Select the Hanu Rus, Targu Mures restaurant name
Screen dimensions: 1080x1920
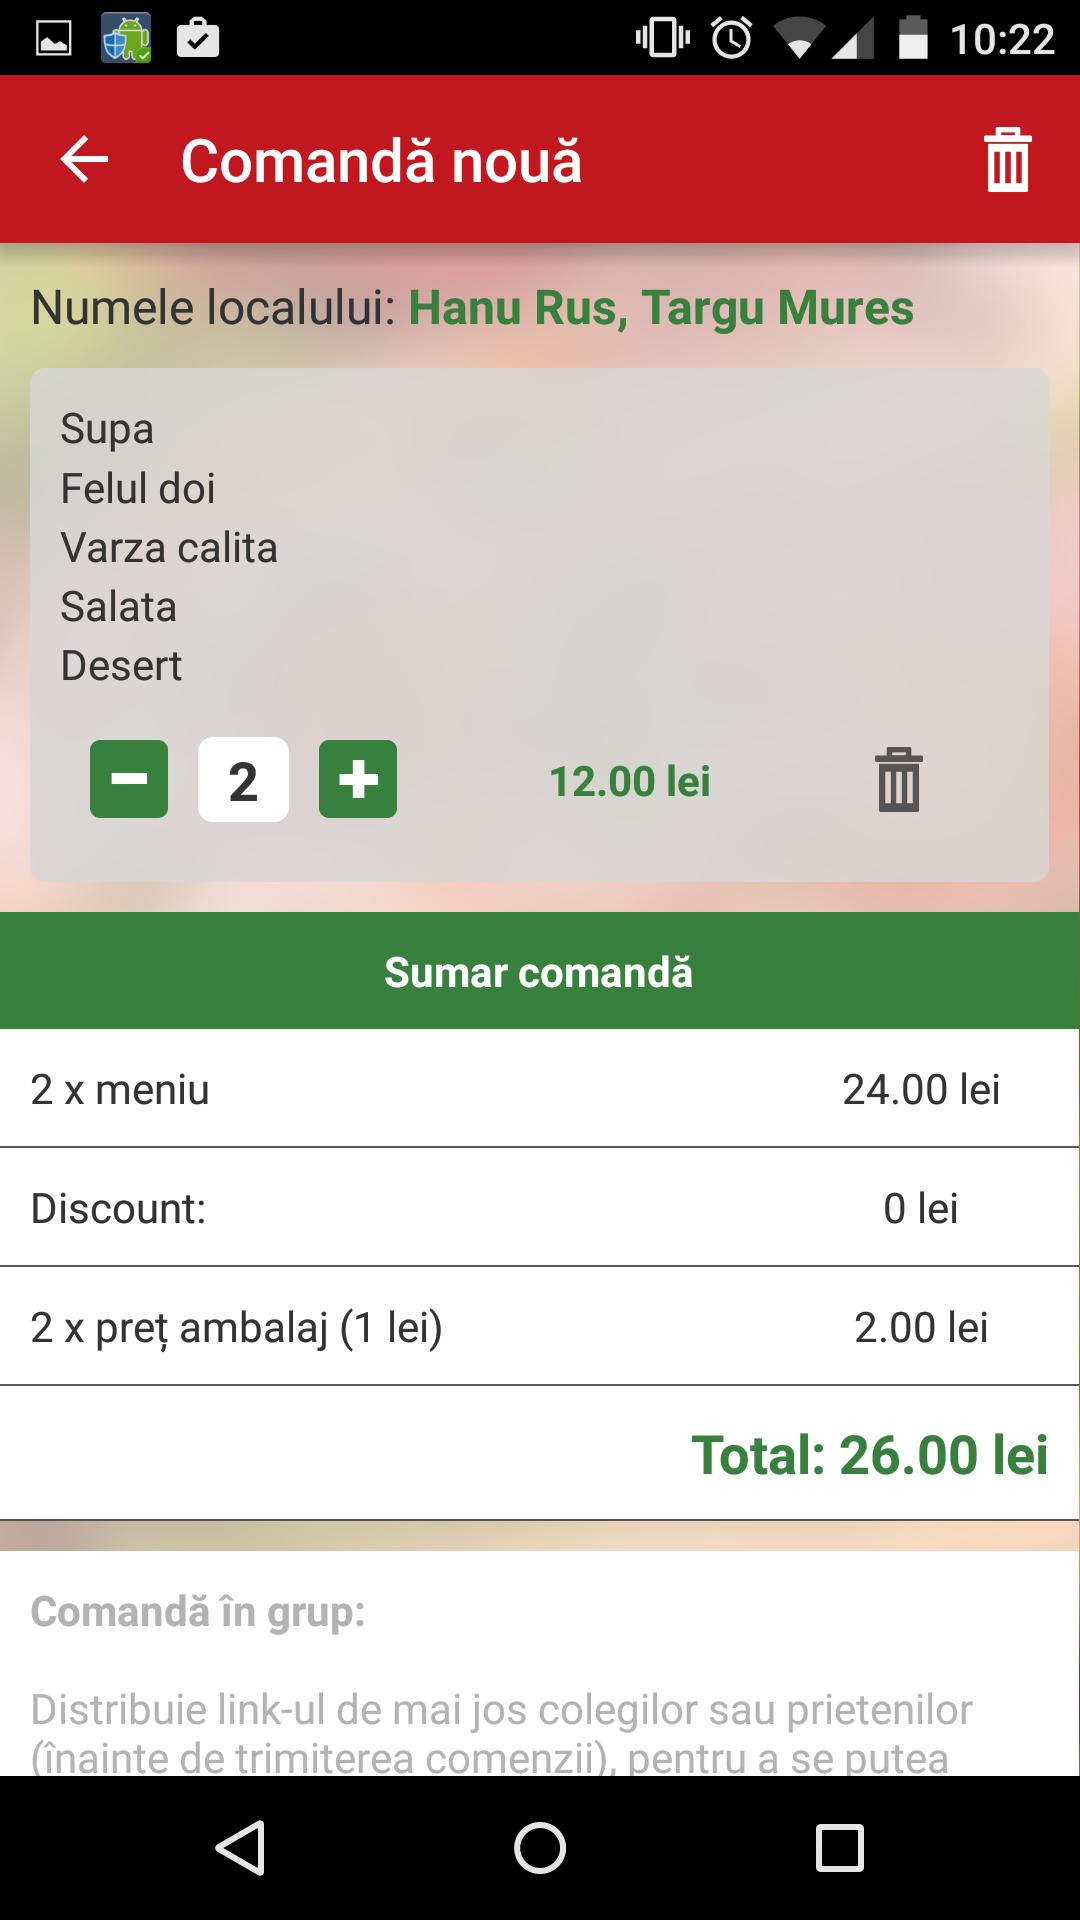[660, 308]
